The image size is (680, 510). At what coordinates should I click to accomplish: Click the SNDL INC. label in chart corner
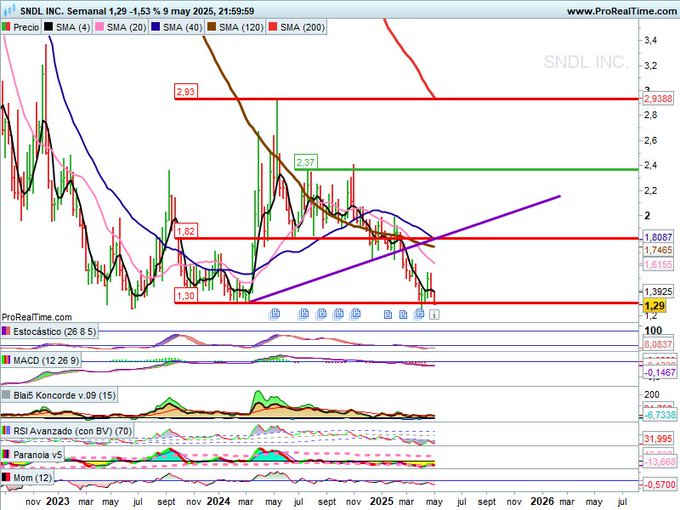[585, 62]
